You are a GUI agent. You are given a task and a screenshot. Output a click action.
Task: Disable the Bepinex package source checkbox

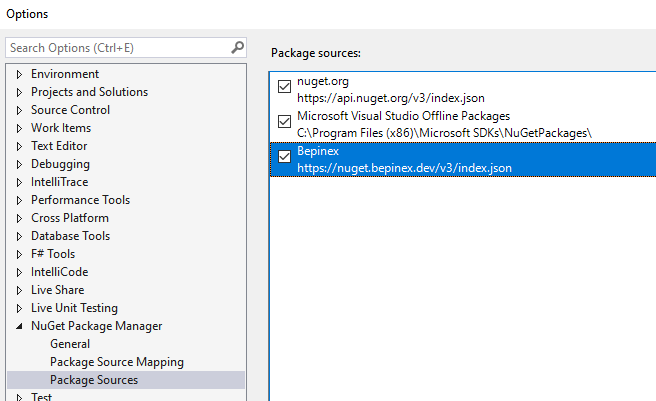pos(284,157)
